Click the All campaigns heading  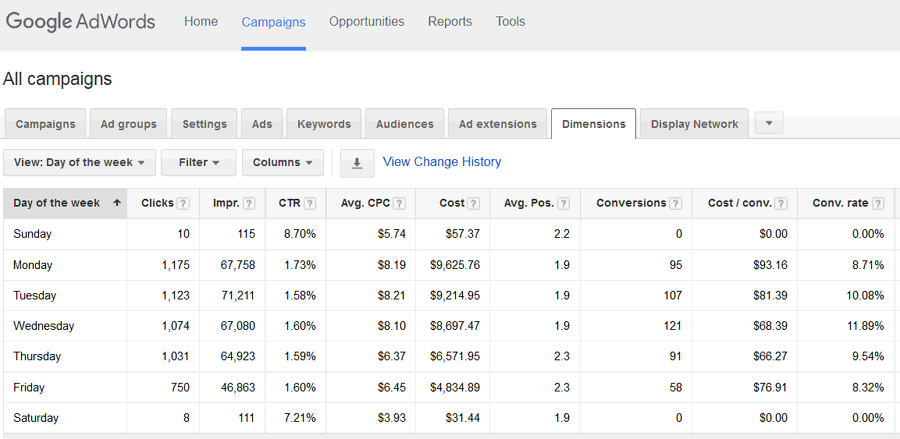(x=57, y=79)
